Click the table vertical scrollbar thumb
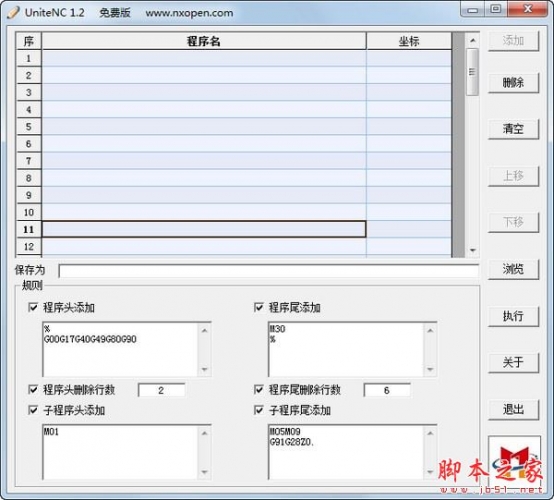This screenshot has width=554, height=500. pos(472,72)
